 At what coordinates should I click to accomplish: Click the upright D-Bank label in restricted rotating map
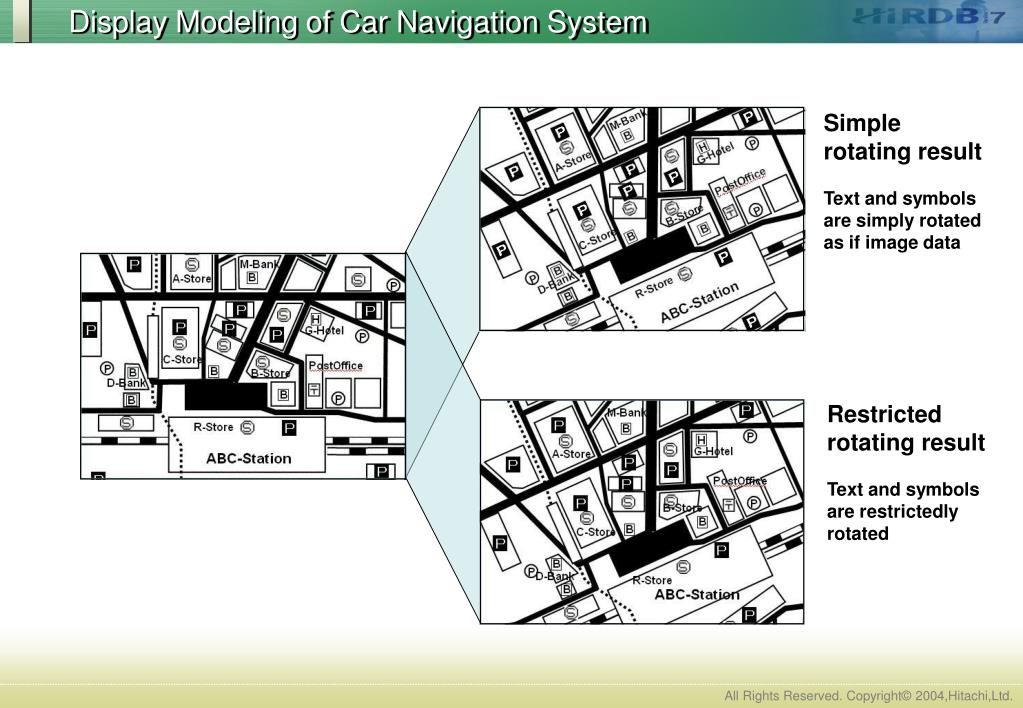pos(555,576)
